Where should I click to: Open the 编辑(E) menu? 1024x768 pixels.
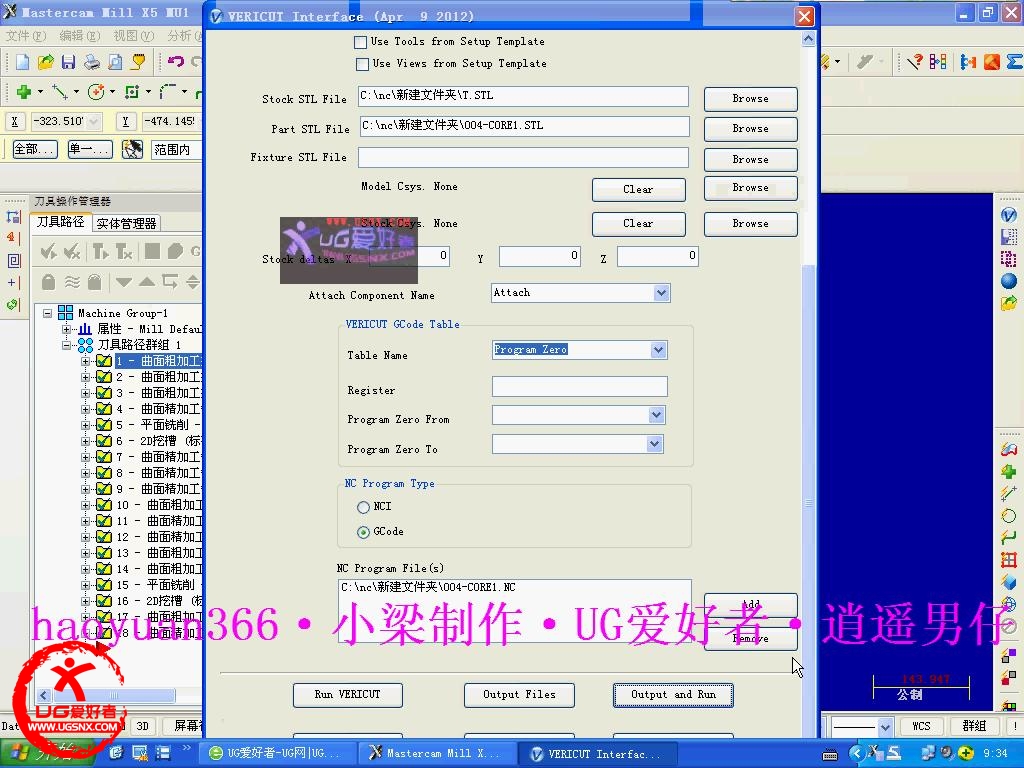[x=80, y=36]
